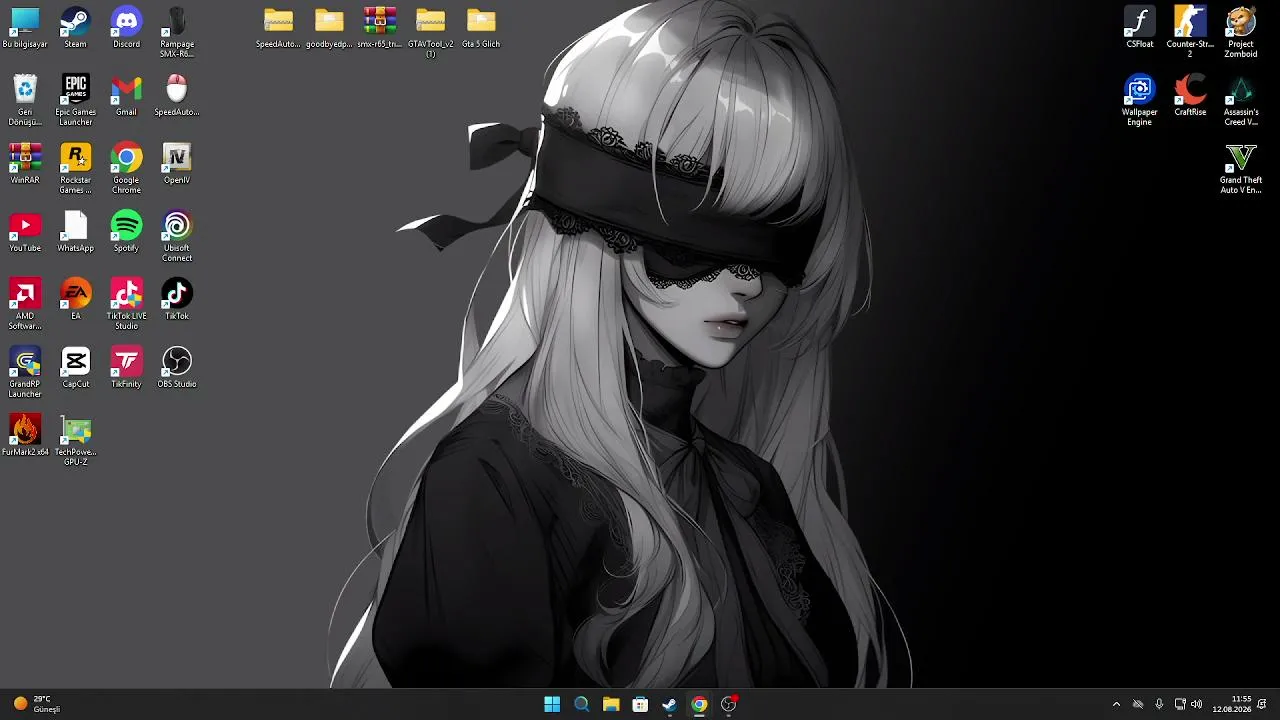Click the TikTok desktop shortcut

(x=177, y=300)
